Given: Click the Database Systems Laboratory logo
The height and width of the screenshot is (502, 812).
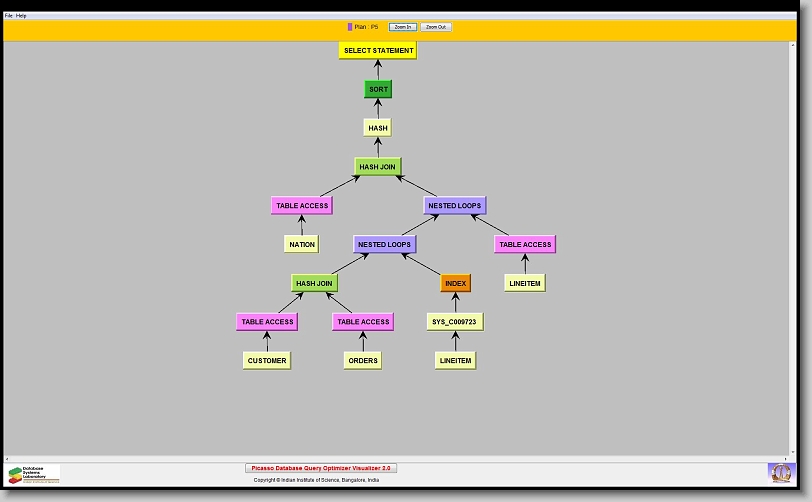Looking at the screenshot, I should (34, 474).
